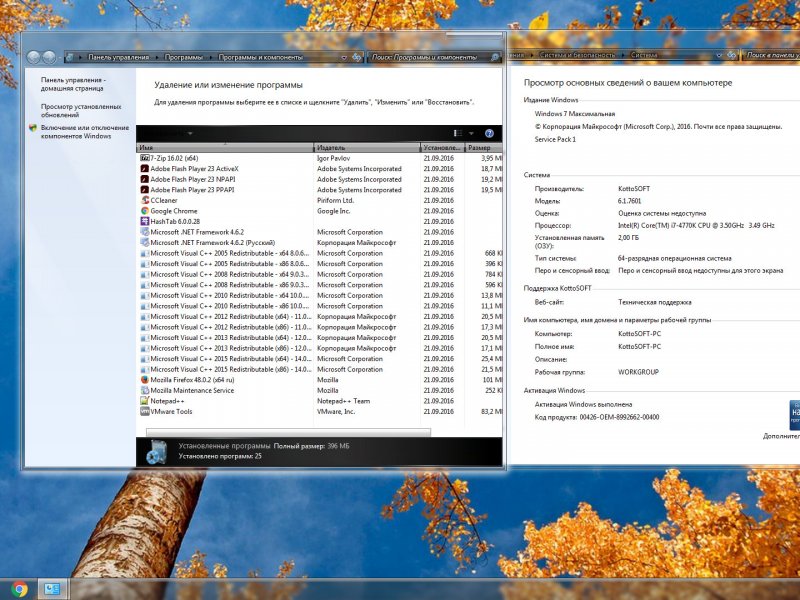
Task: Select the Mozilla Firefox 48.0.2 icon
Action: tap(145, 380)
